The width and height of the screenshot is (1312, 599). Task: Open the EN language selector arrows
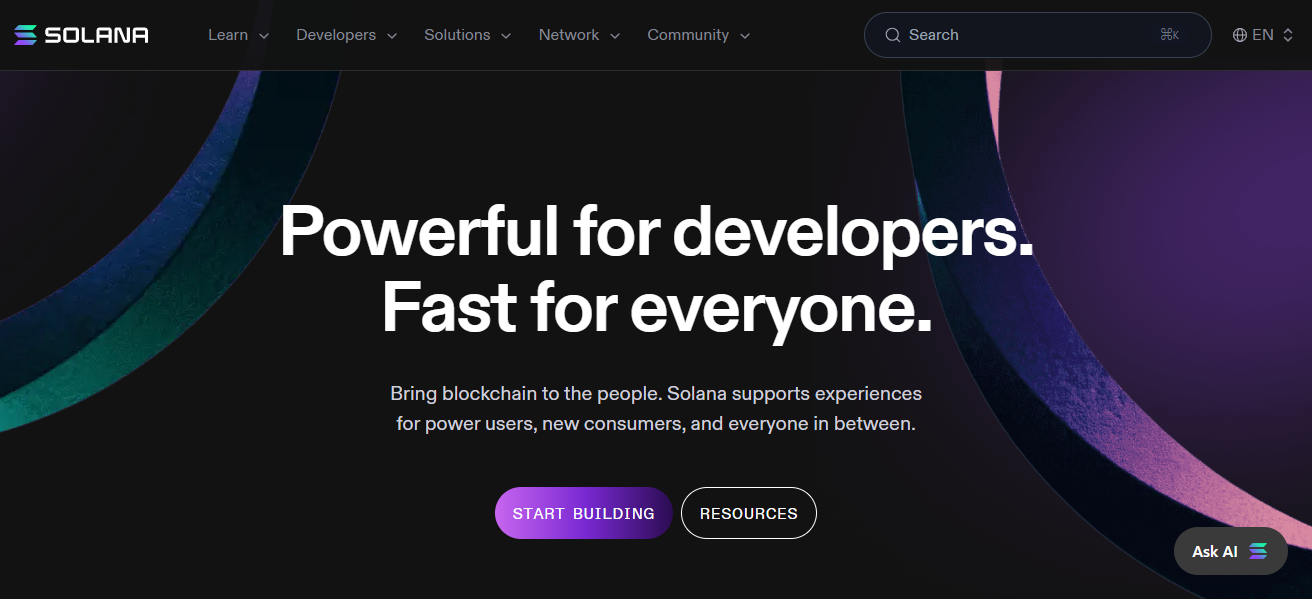[x=1288, y=35]
